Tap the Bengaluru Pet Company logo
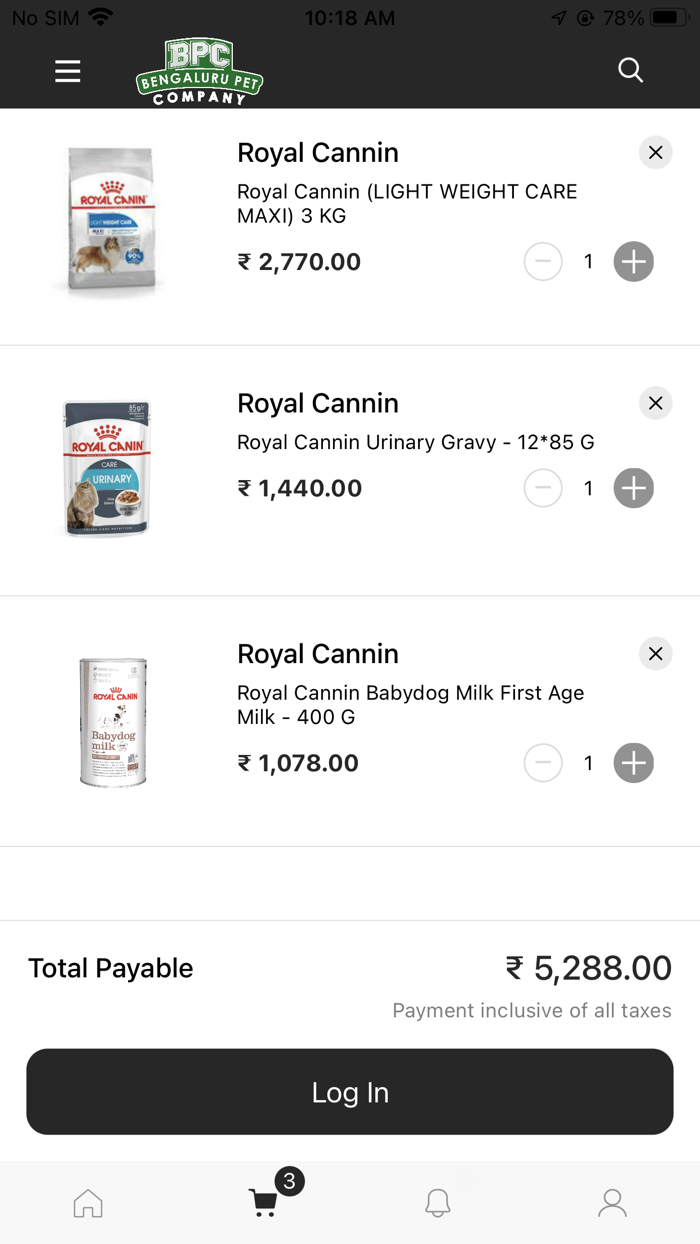Viewport: 700px width, 1244px height. pyautogui.click(x=199, y=70)
